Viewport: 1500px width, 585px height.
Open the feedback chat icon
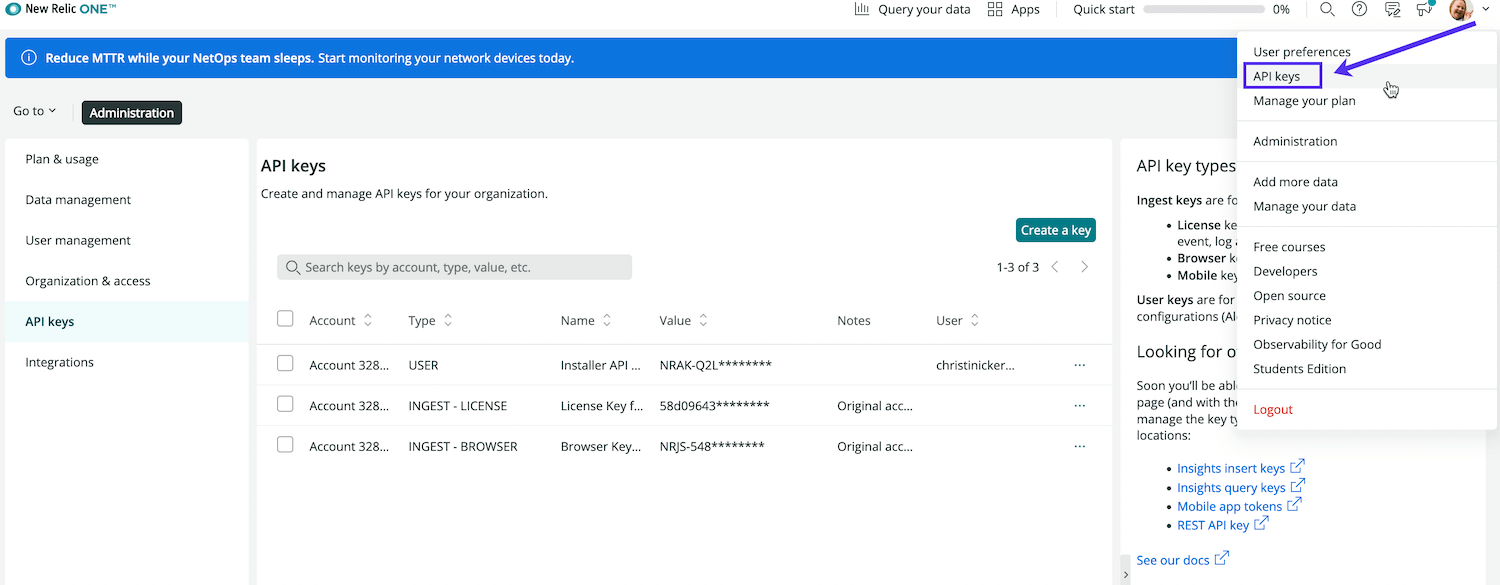(1392, 9)
